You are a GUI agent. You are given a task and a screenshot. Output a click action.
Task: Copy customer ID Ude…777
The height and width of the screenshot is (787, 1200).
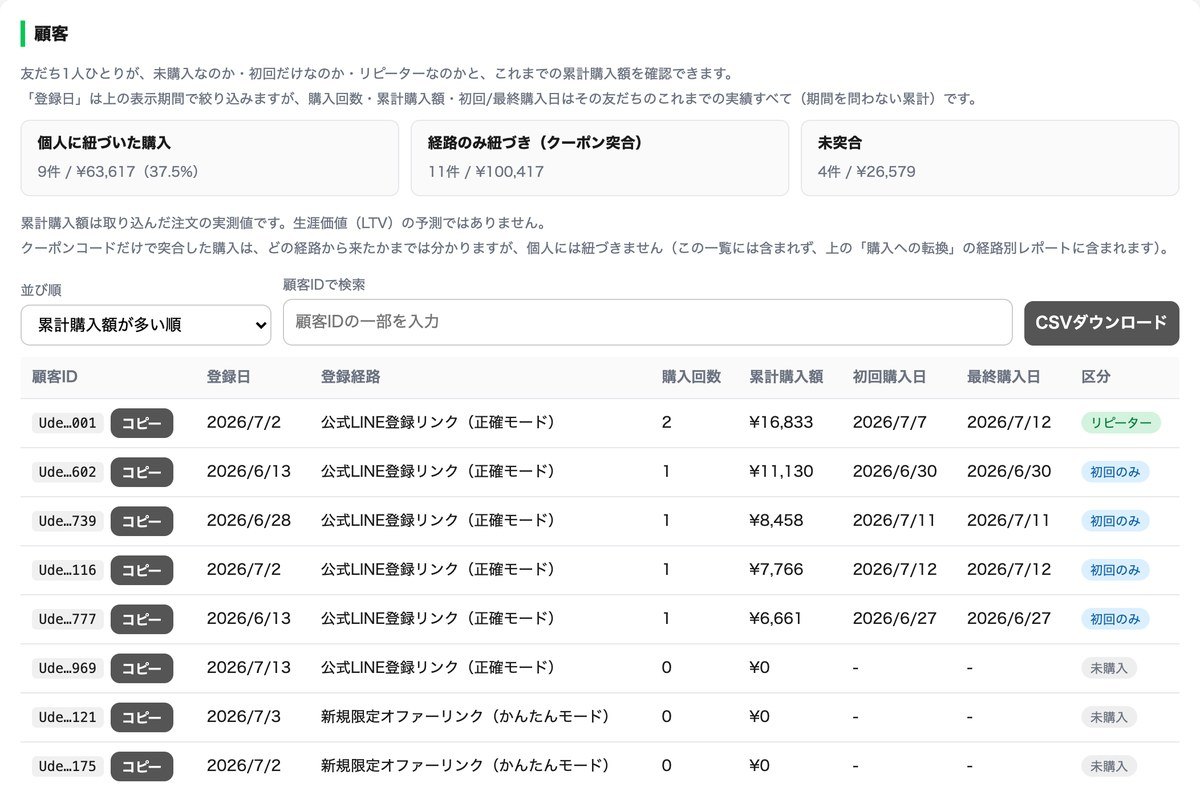click(x=142, y=619)
